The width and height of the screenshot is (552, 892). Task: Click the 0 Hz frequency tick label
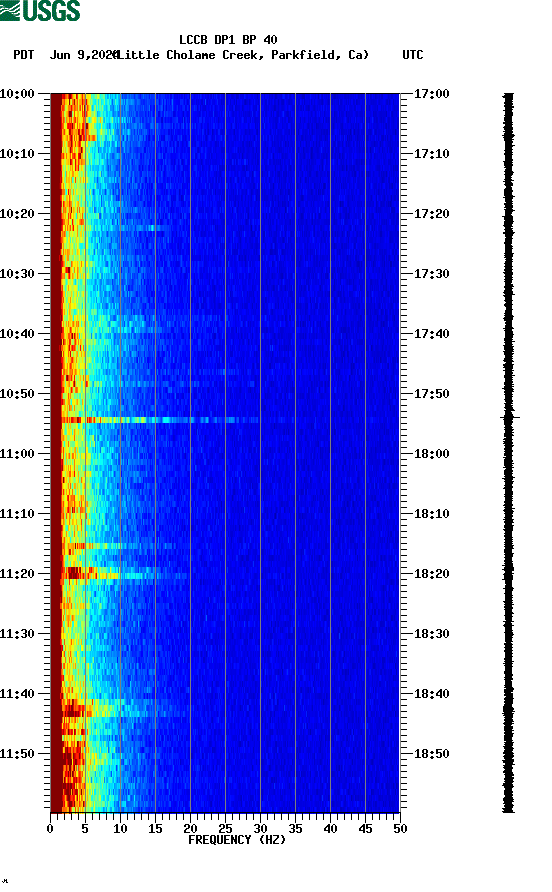pyautogui.click(x=50, y=829)
